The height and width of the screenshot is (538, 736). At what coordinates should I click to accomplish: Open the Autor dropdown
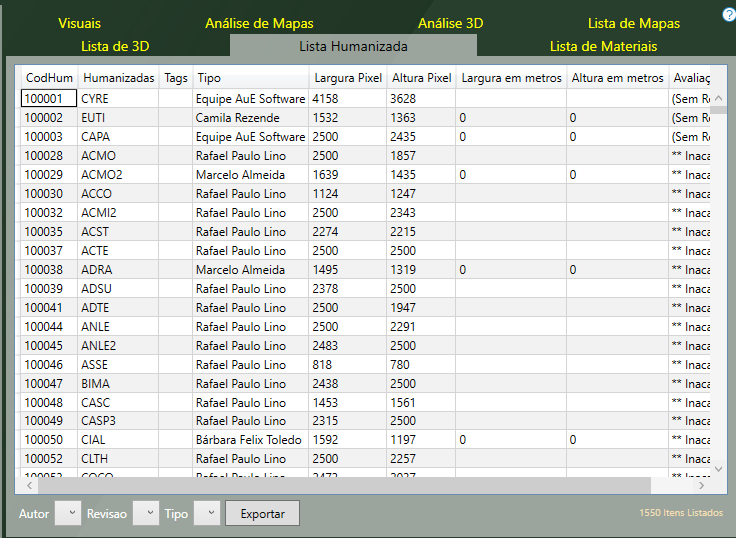point(67,513)
